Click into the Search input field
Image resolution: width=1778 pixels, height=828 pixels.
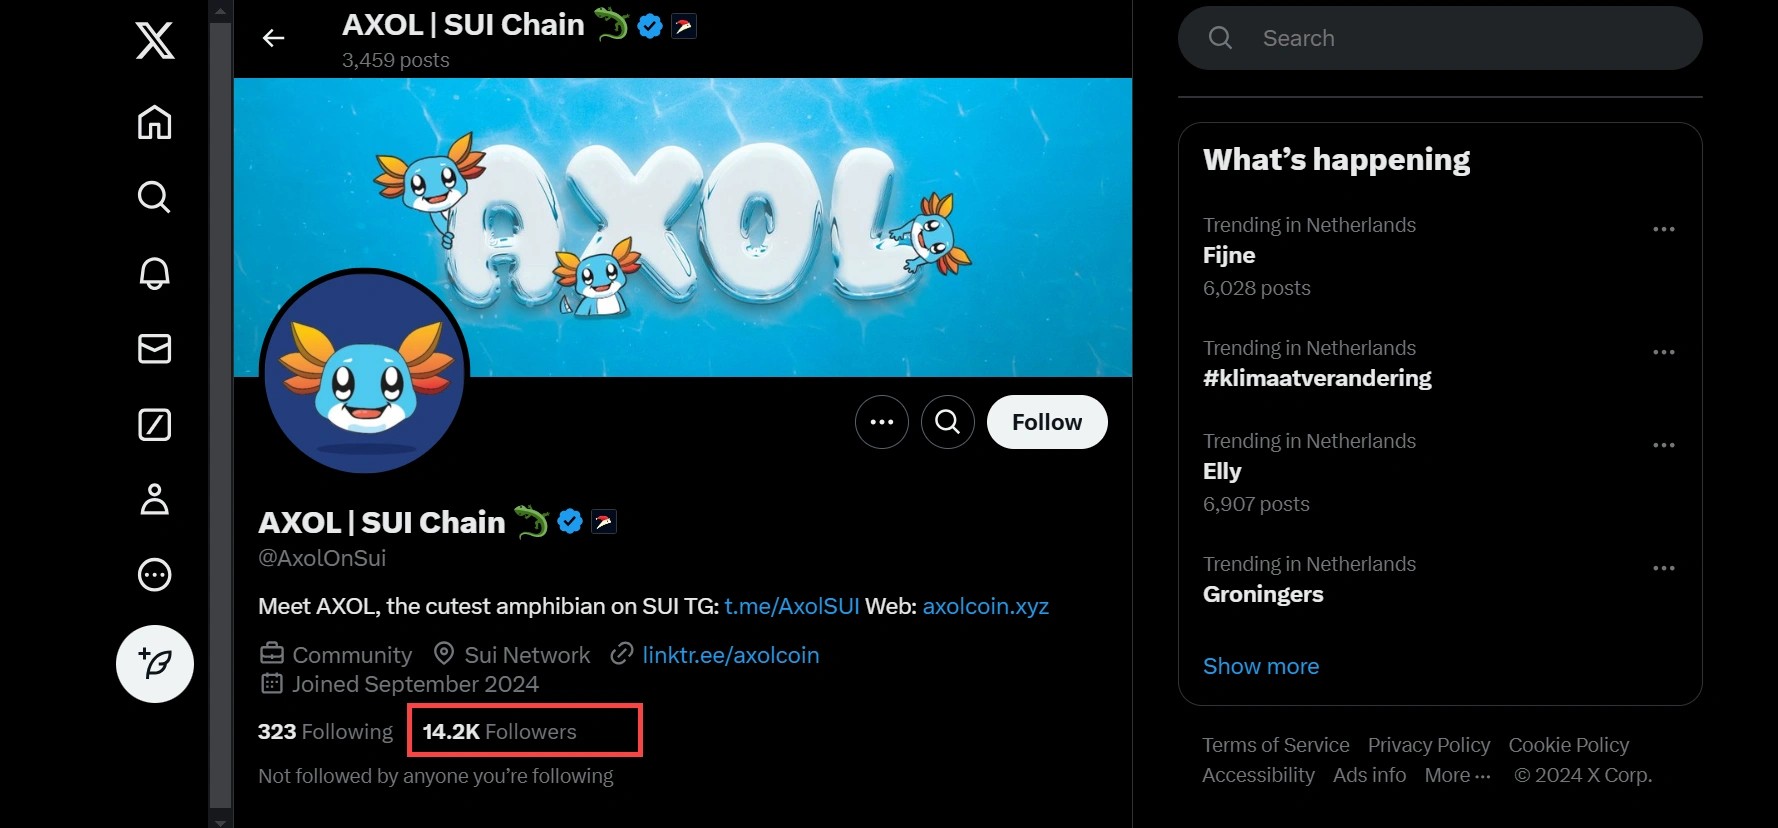pyautogui.click(x=1450, y=38)
